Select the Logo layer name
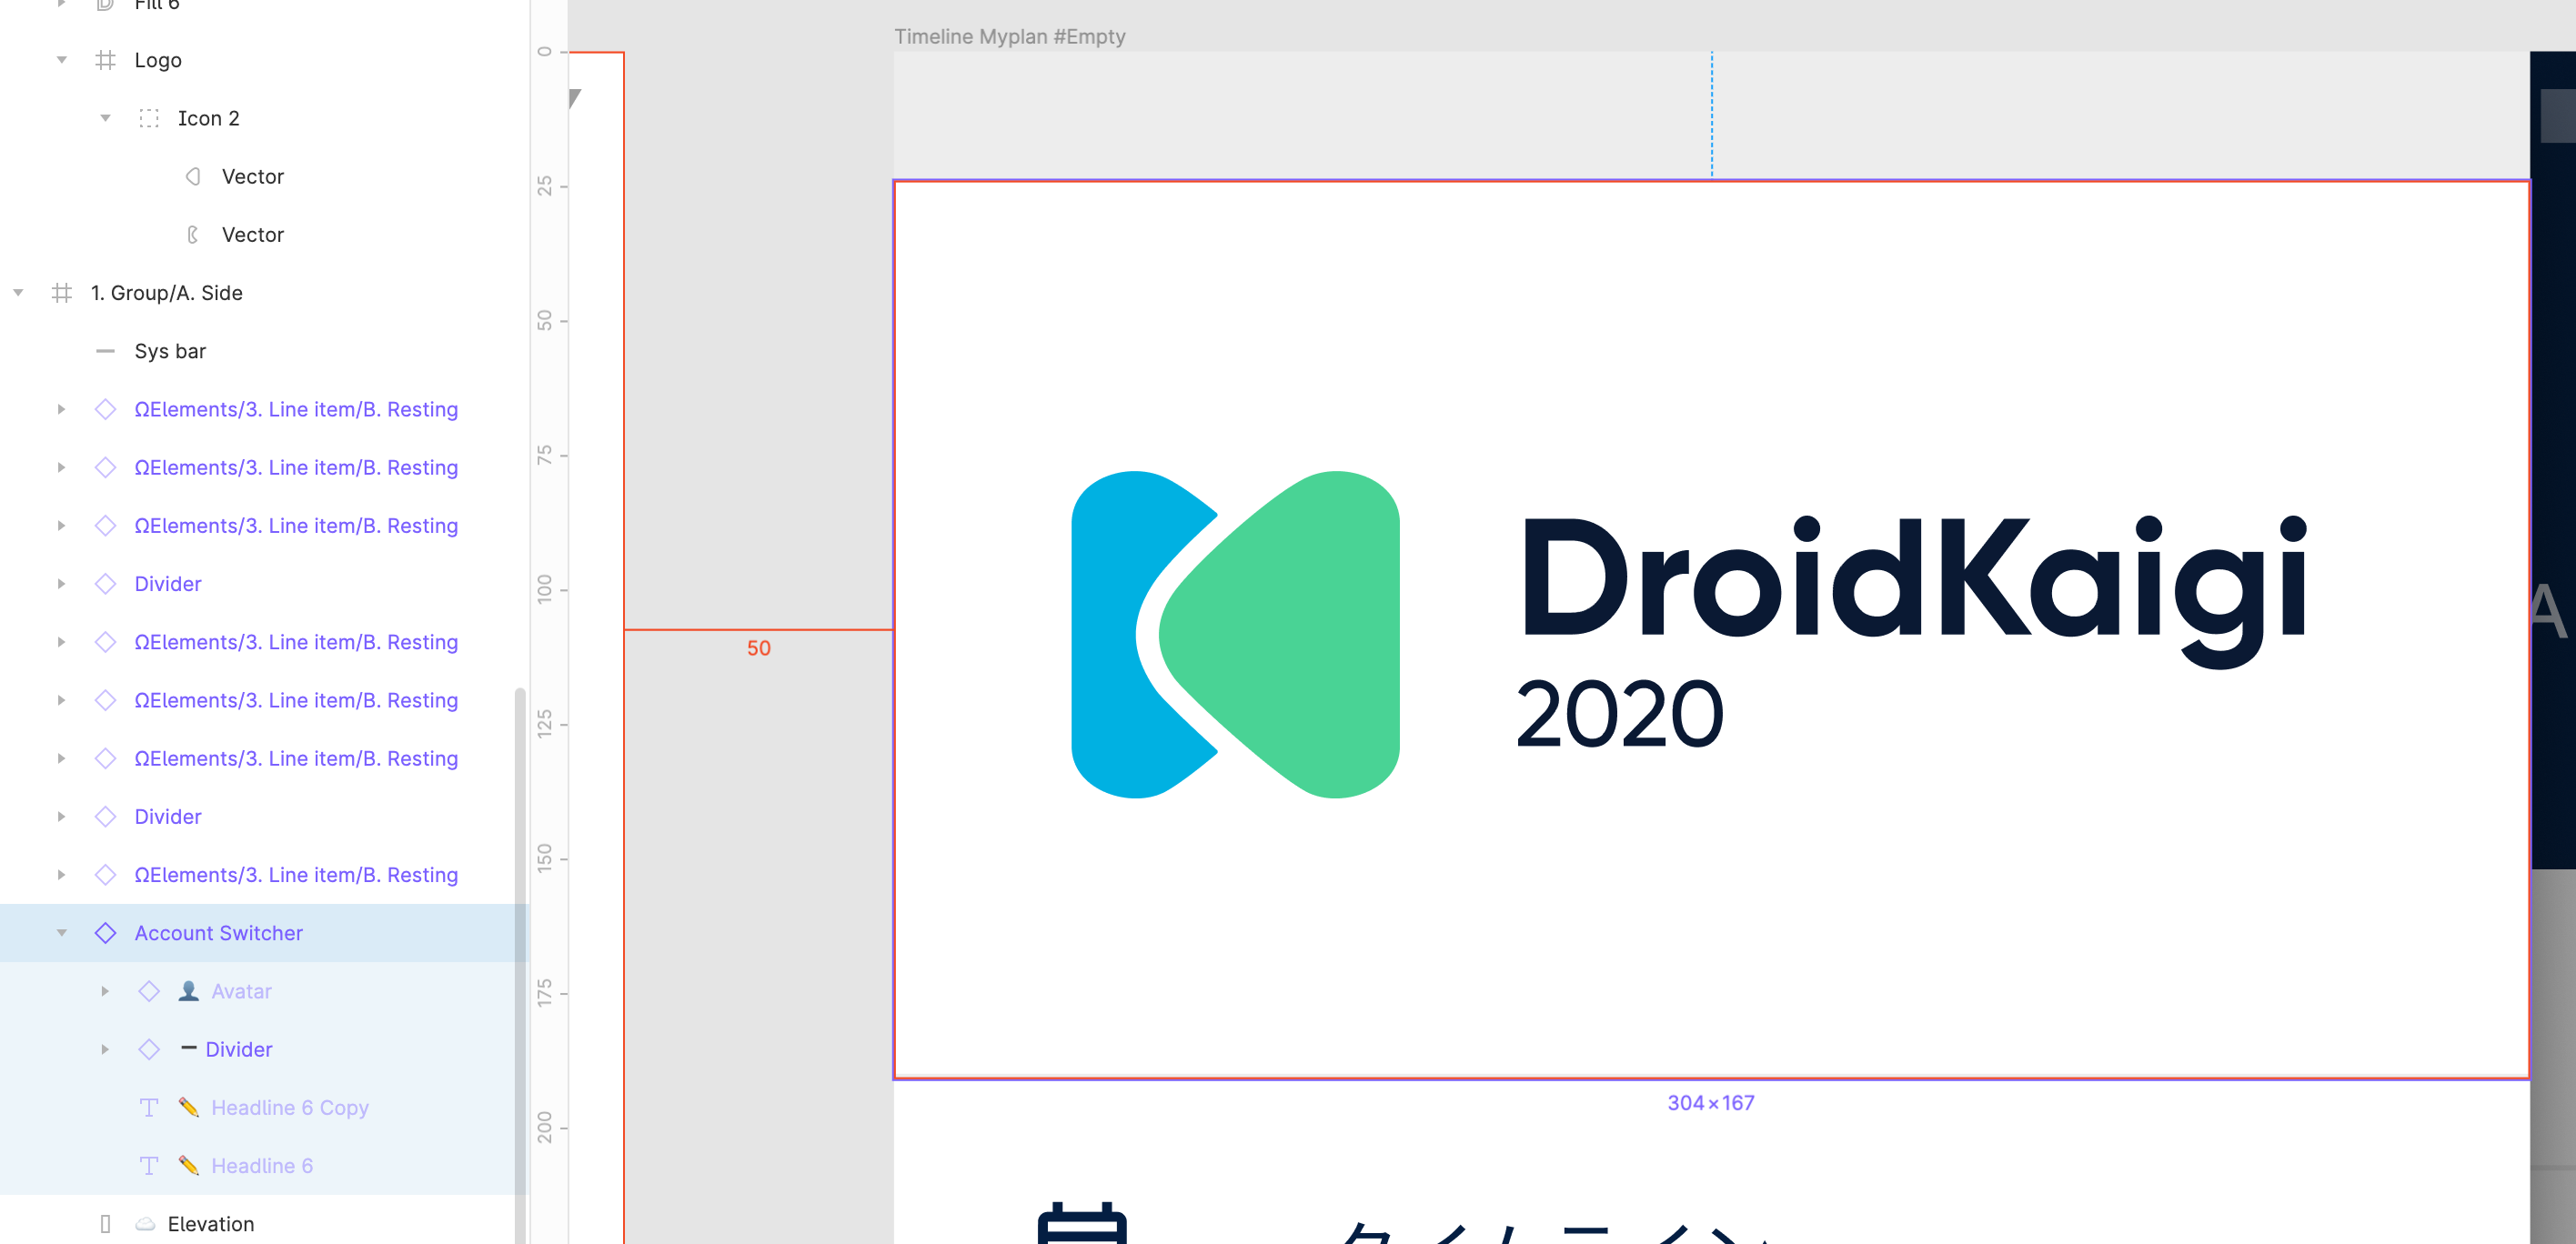2576x1244 pixels. pyautogui.click(x=158, y=60)
